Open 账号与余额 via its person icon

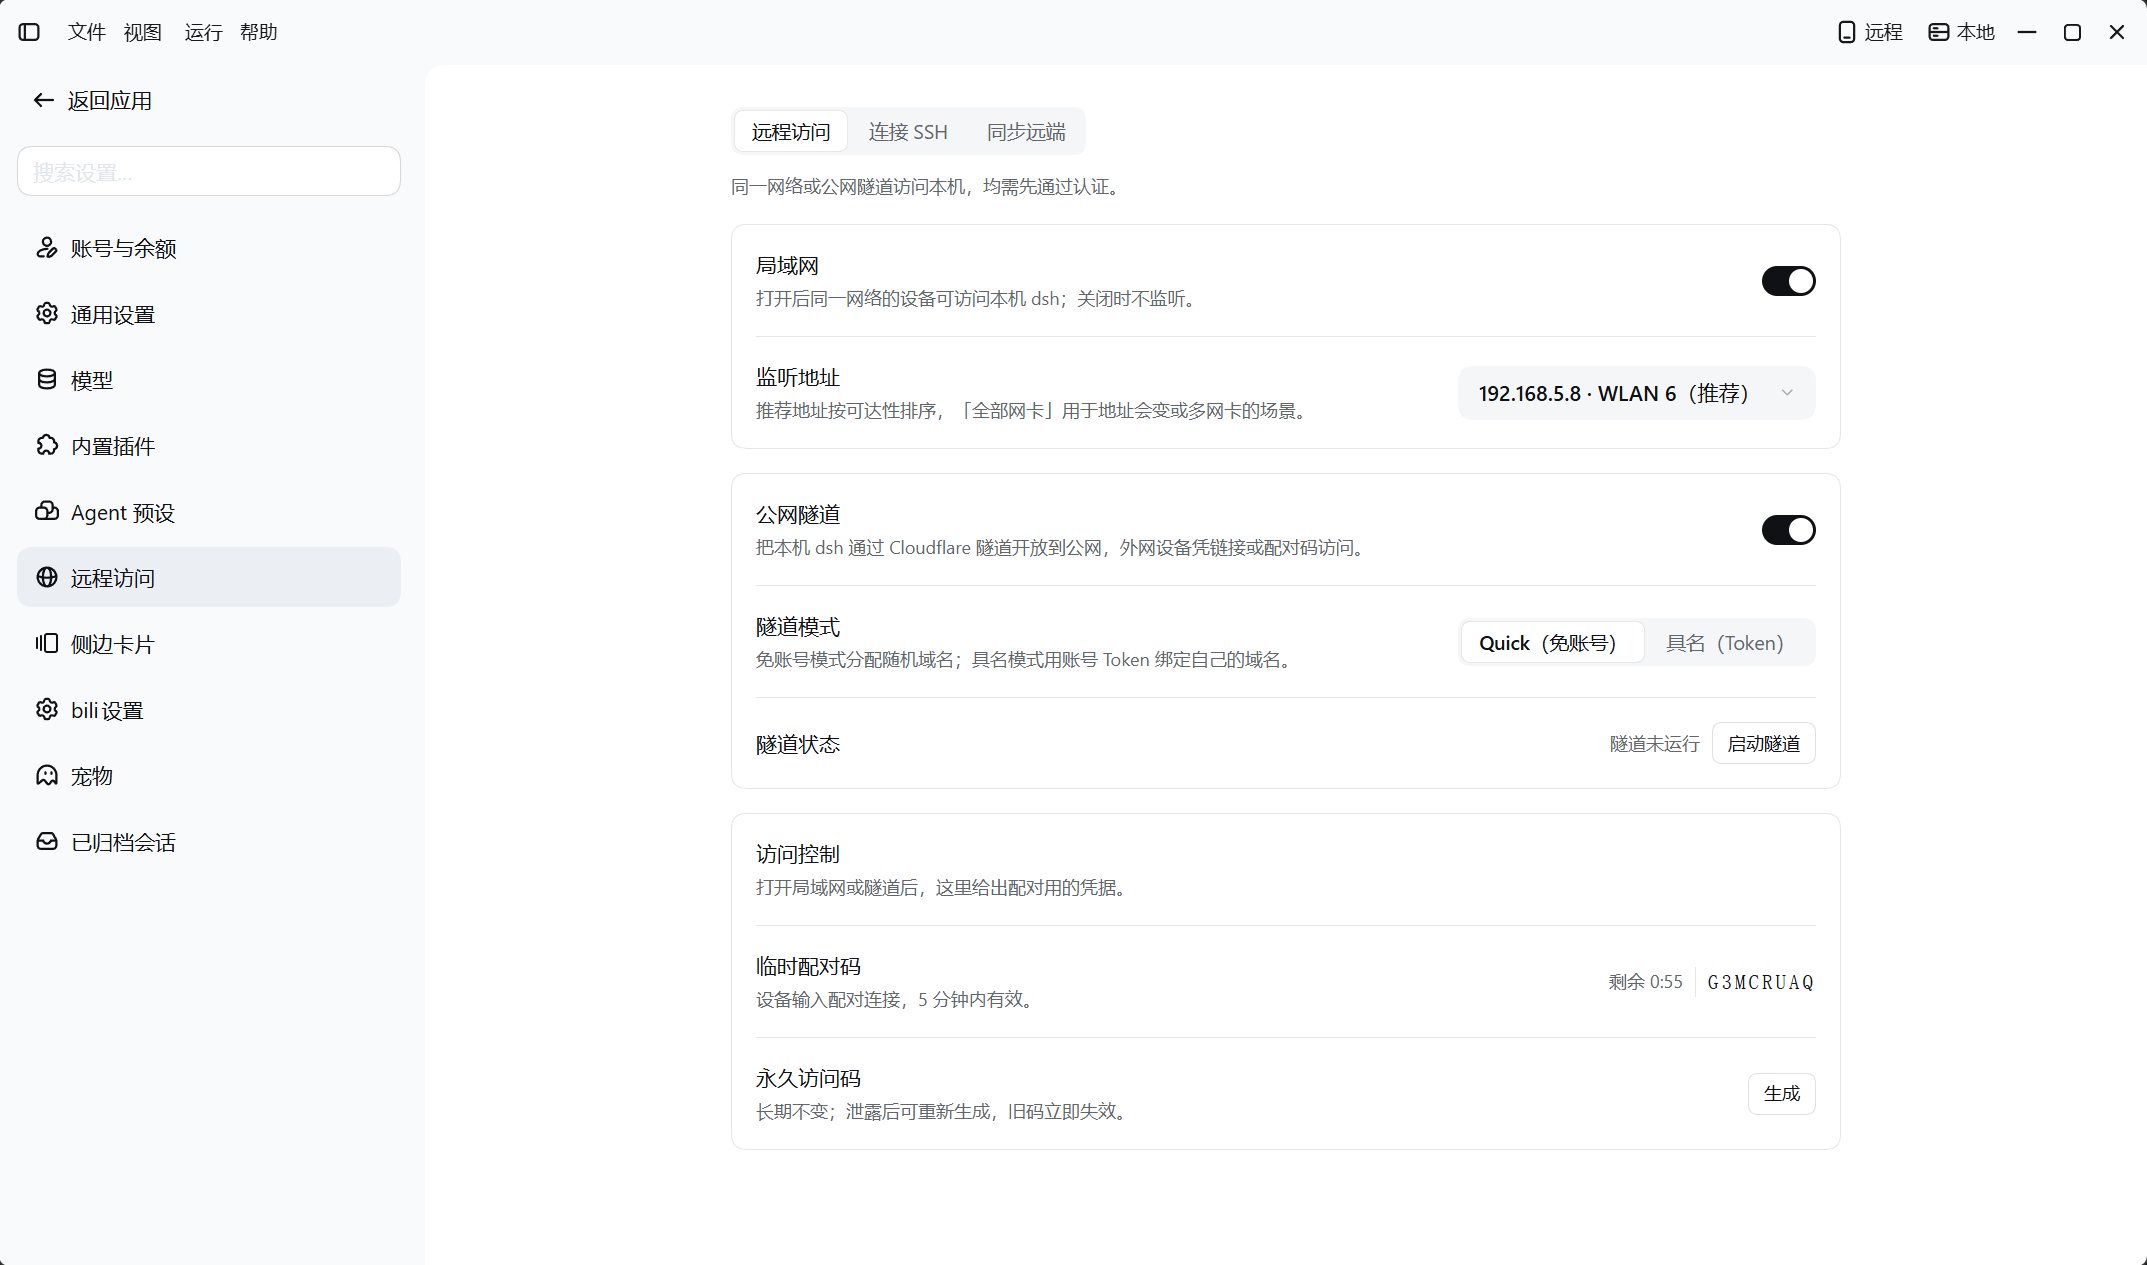pos(47,248)
